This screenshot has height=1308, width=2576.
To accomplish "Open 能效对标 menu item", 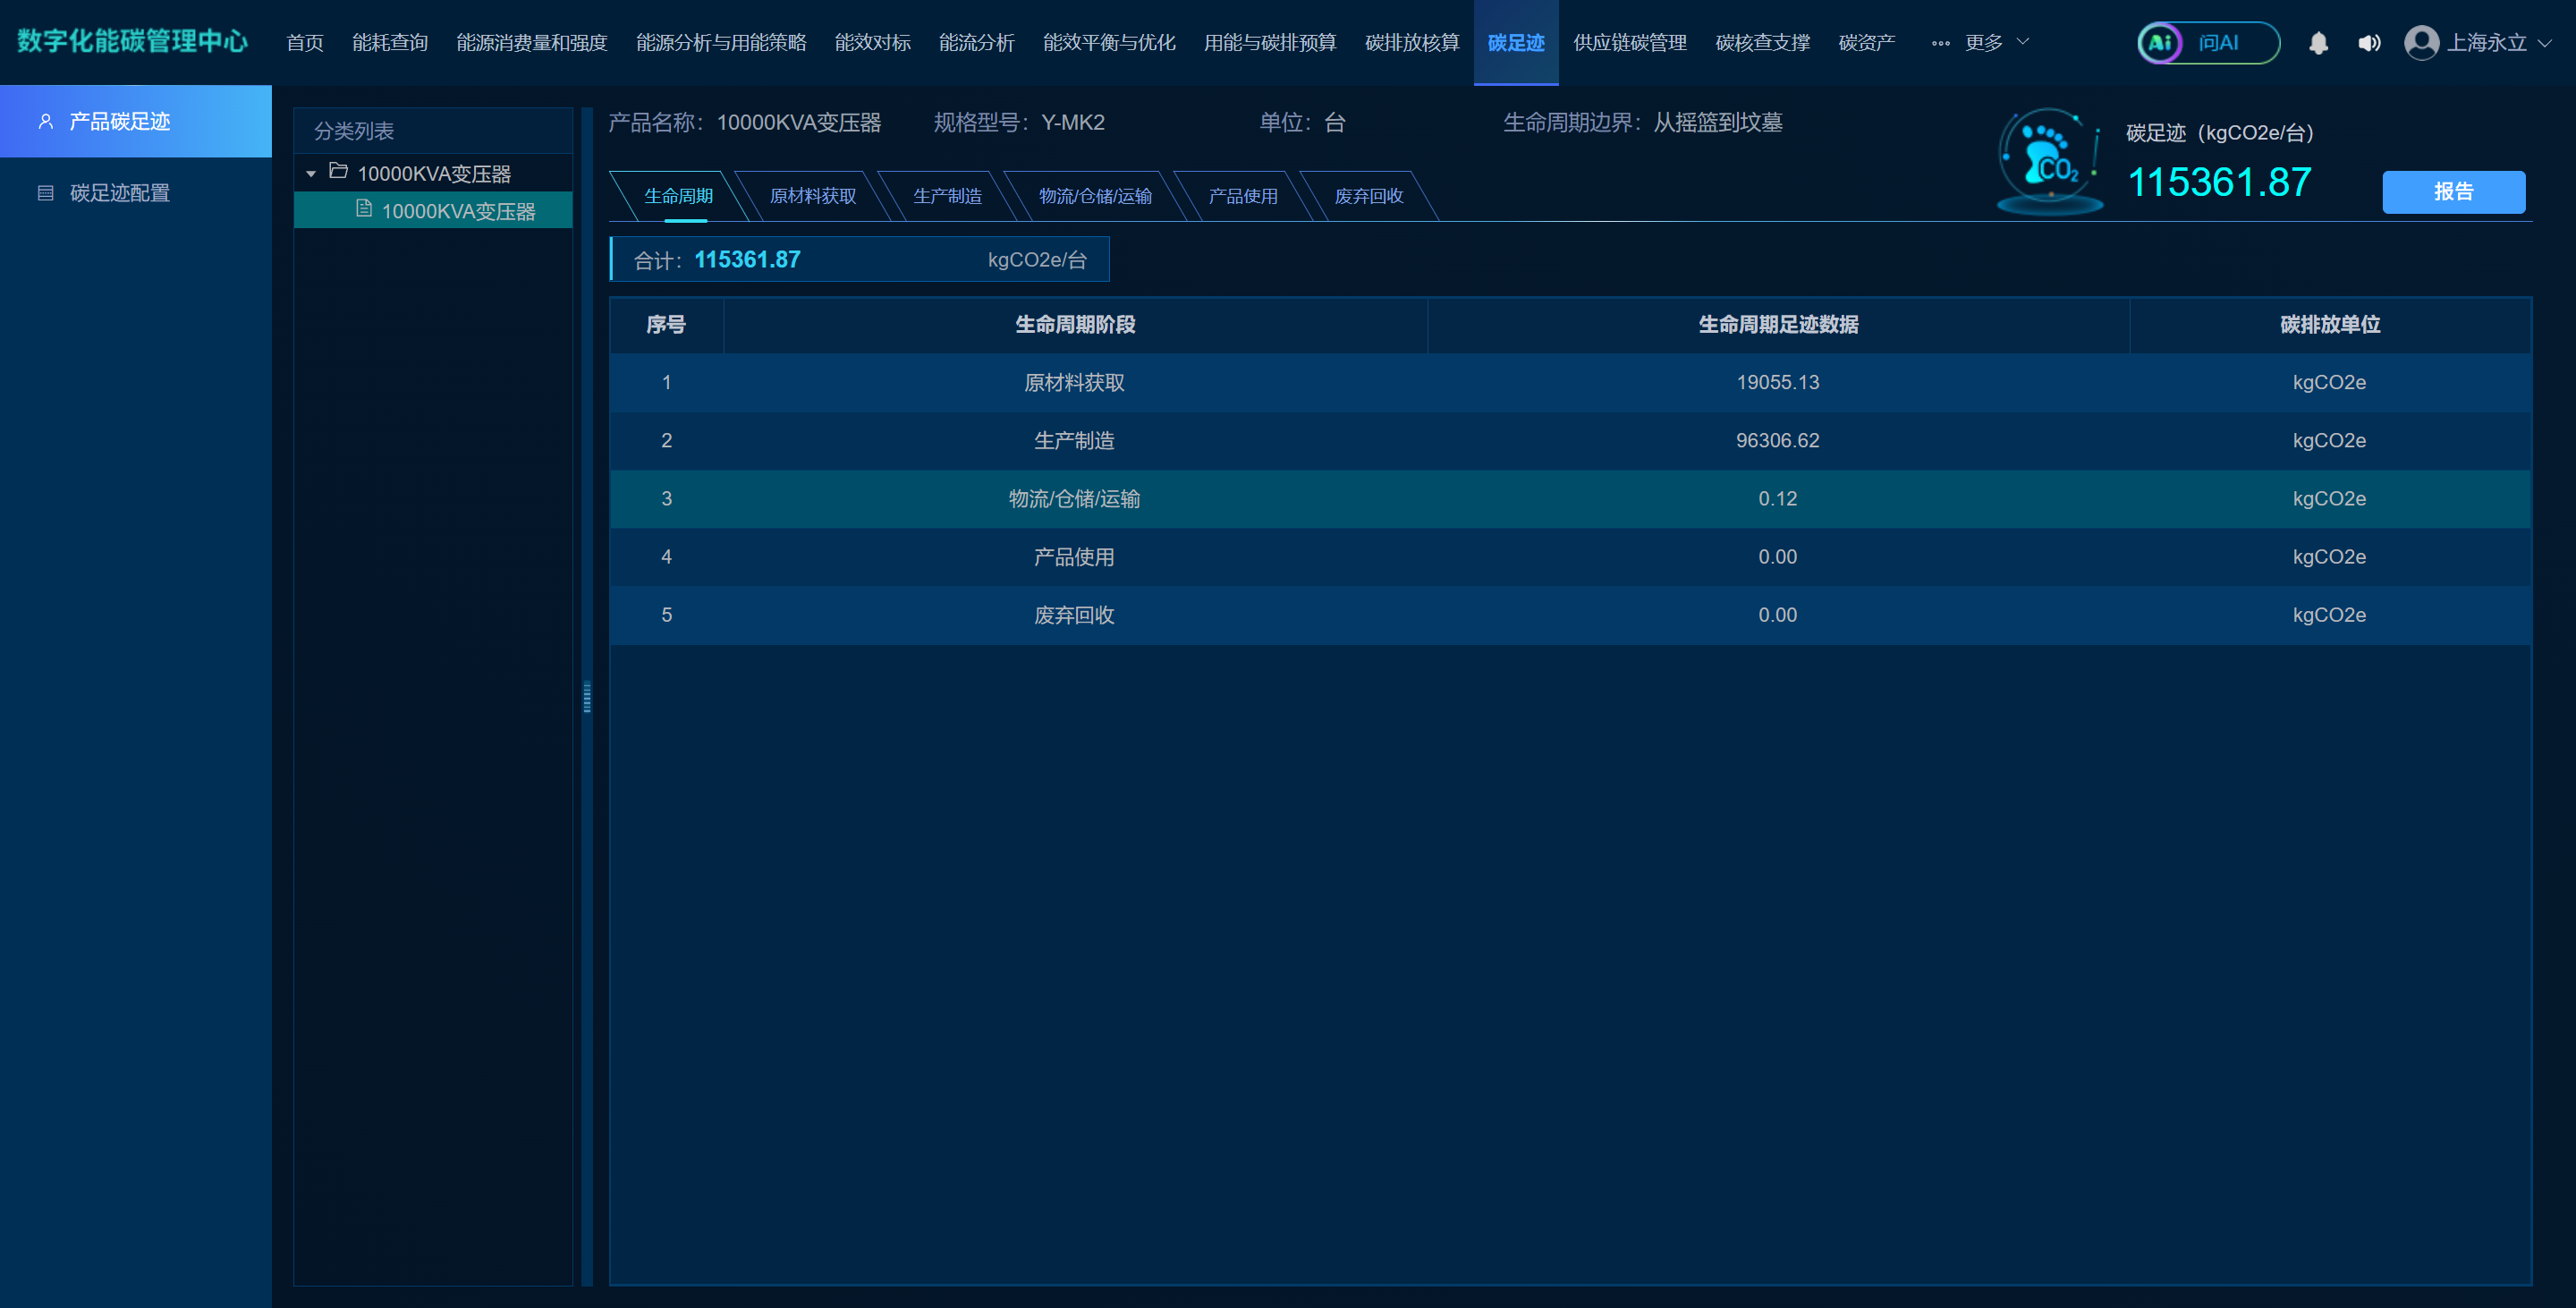I will pyautogui.click(x=873, y=43).
